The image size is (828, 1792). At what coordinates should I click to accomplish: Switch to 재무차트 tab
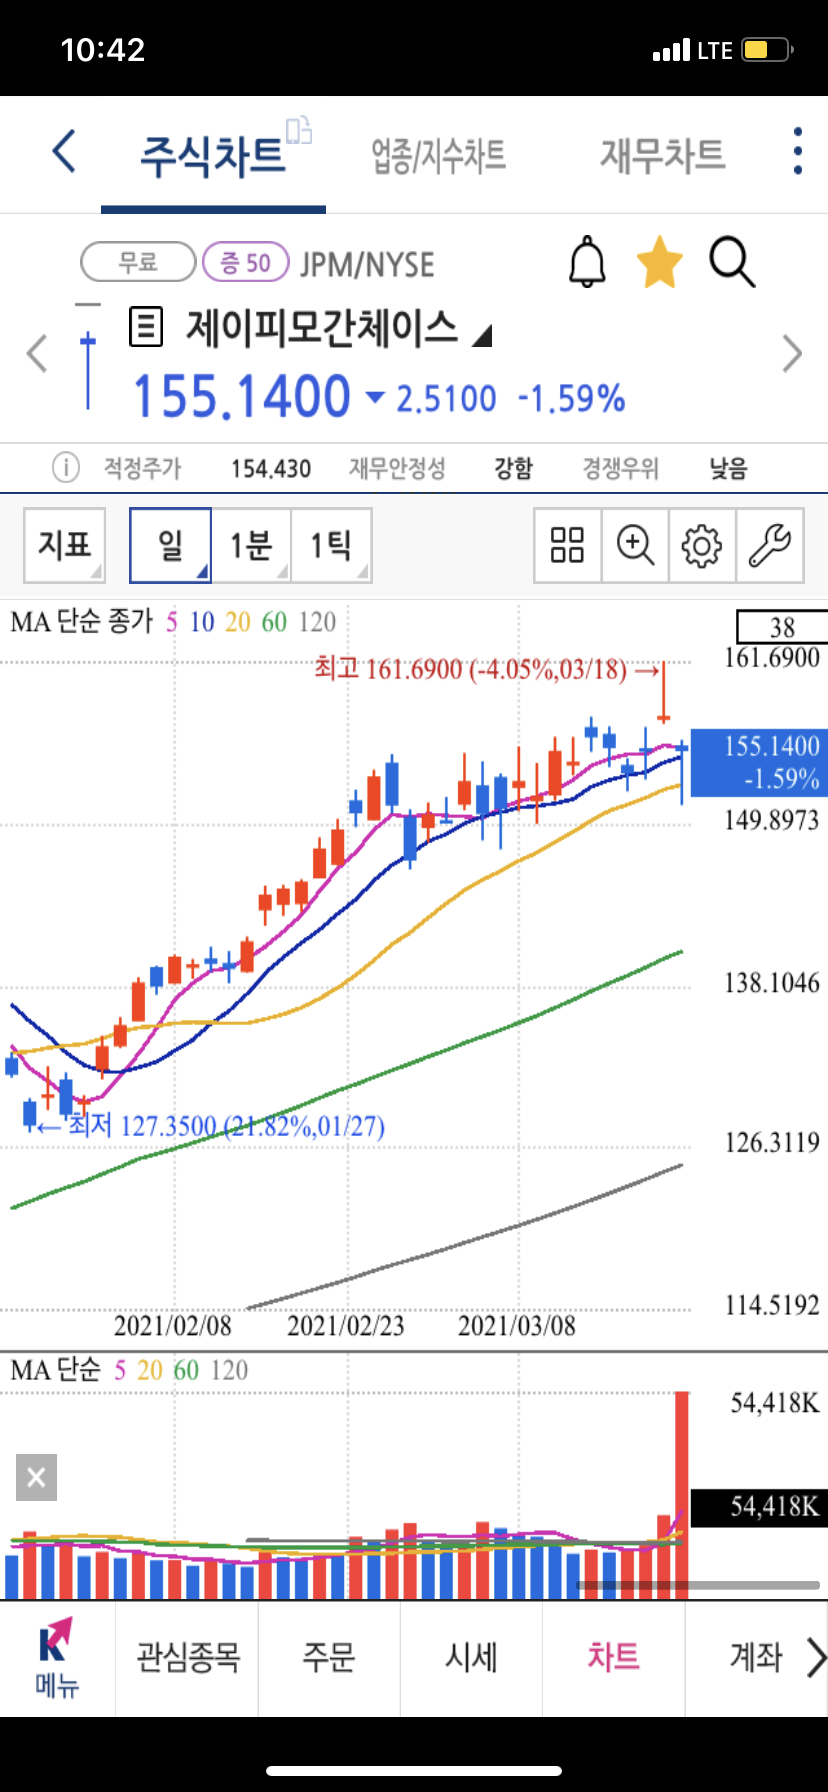click(662, 155)
